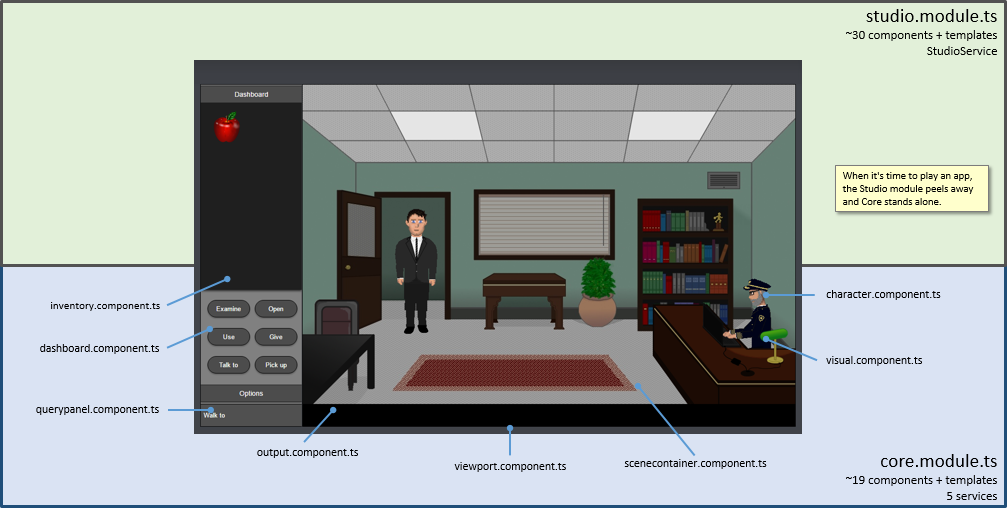Pick the Talk to verb button
Viewport: 1007px width, 508px height.
(229, 365)
